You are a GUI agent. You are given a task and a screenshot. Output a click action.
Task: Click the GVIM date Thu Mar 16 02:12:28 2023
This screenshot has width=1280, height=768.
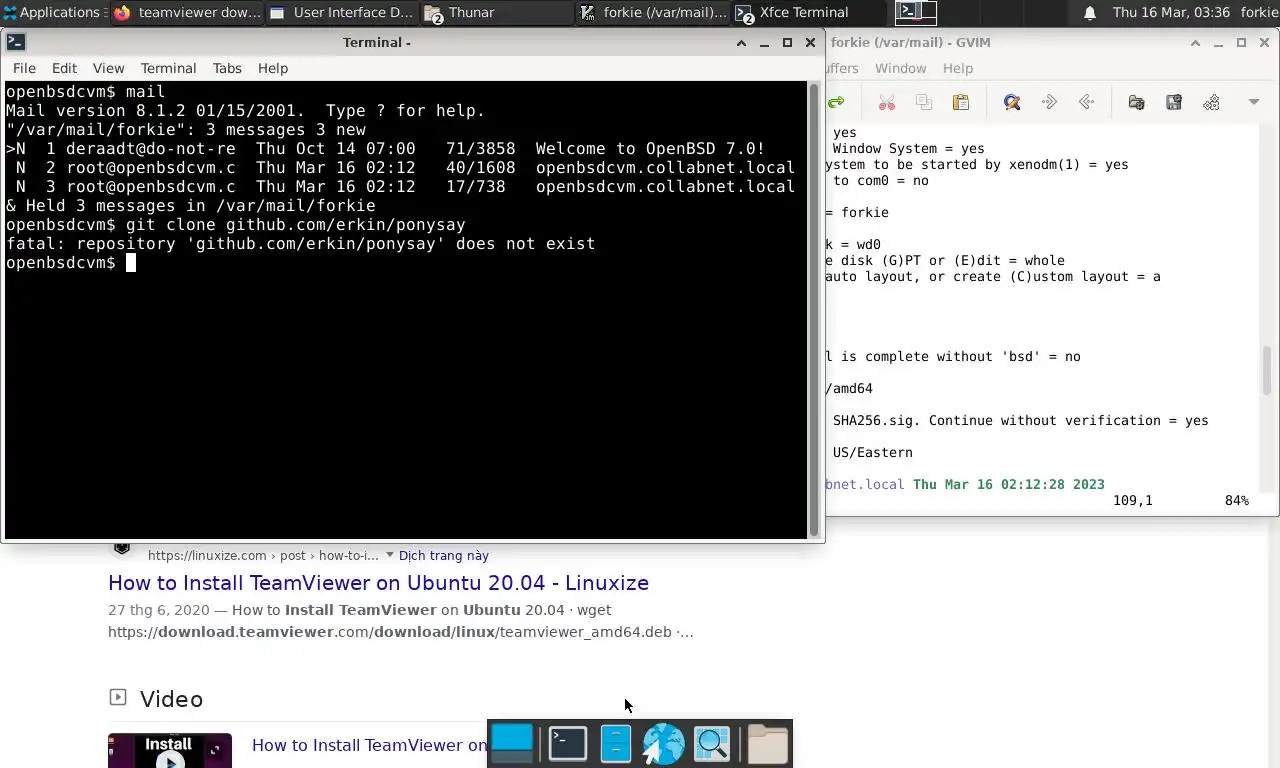click(x=1008, y=484)
